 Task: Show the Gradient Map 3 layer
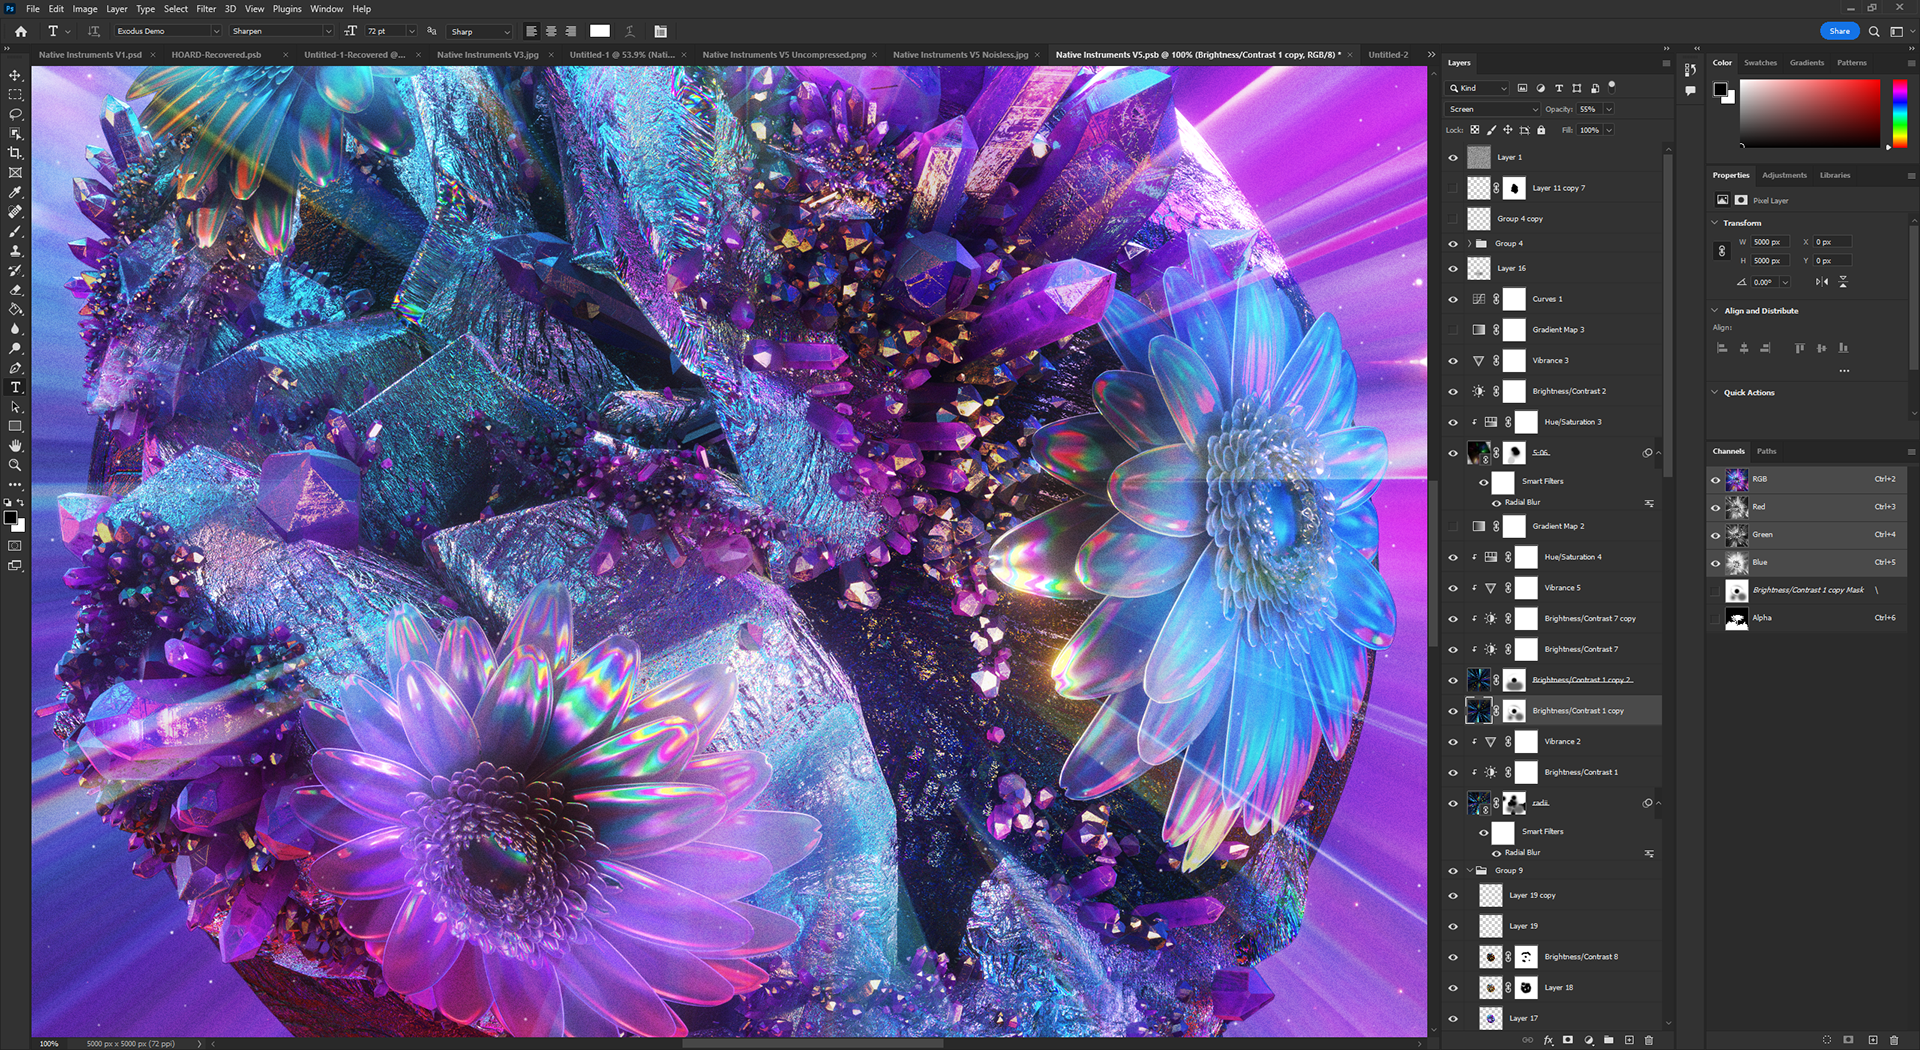pyautogui.click(x=1453, y=330)
